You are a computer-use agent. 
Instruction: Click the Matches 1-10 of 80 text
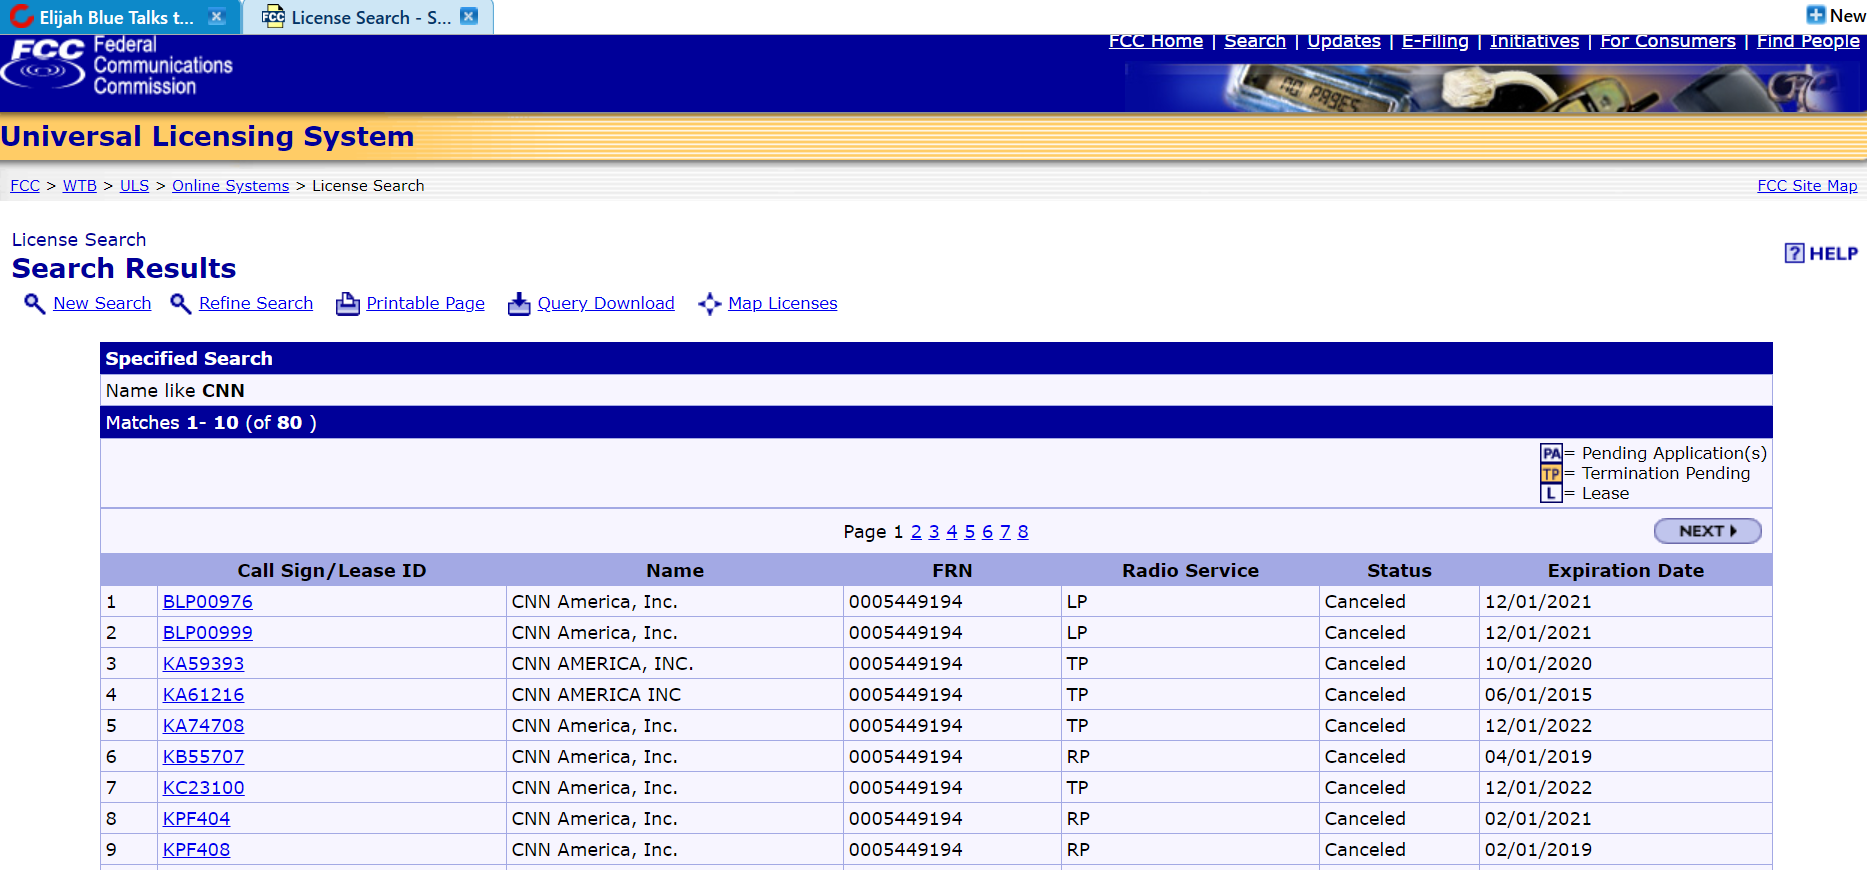pos(211,423)
